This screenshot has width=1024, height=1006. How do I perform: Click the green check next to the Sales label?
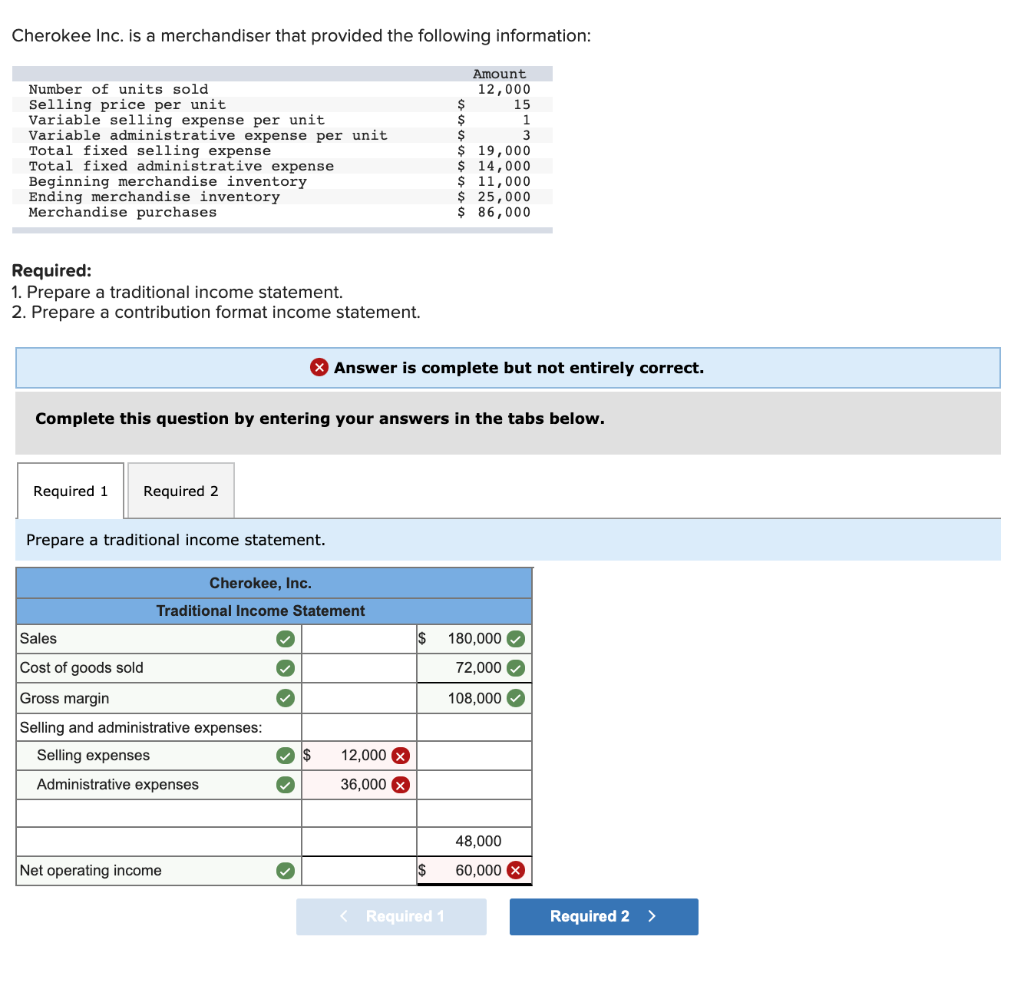285,639
